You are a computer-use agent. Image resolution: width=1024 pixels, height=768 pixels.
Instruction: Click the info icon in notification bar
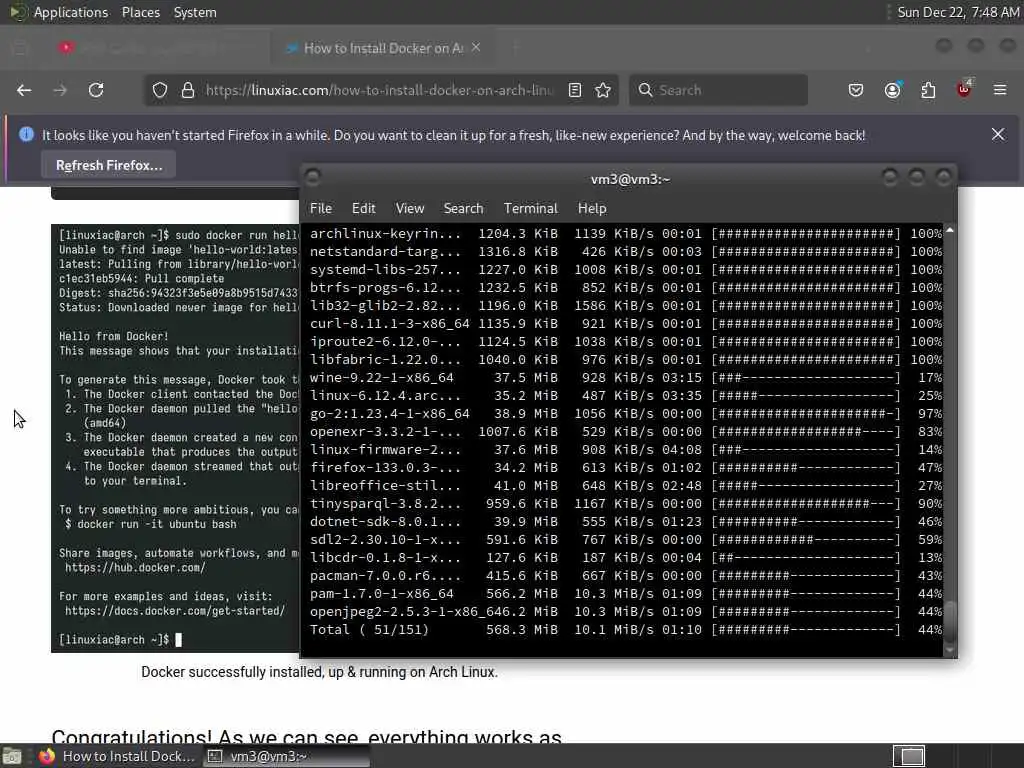[x=26, y=135]
